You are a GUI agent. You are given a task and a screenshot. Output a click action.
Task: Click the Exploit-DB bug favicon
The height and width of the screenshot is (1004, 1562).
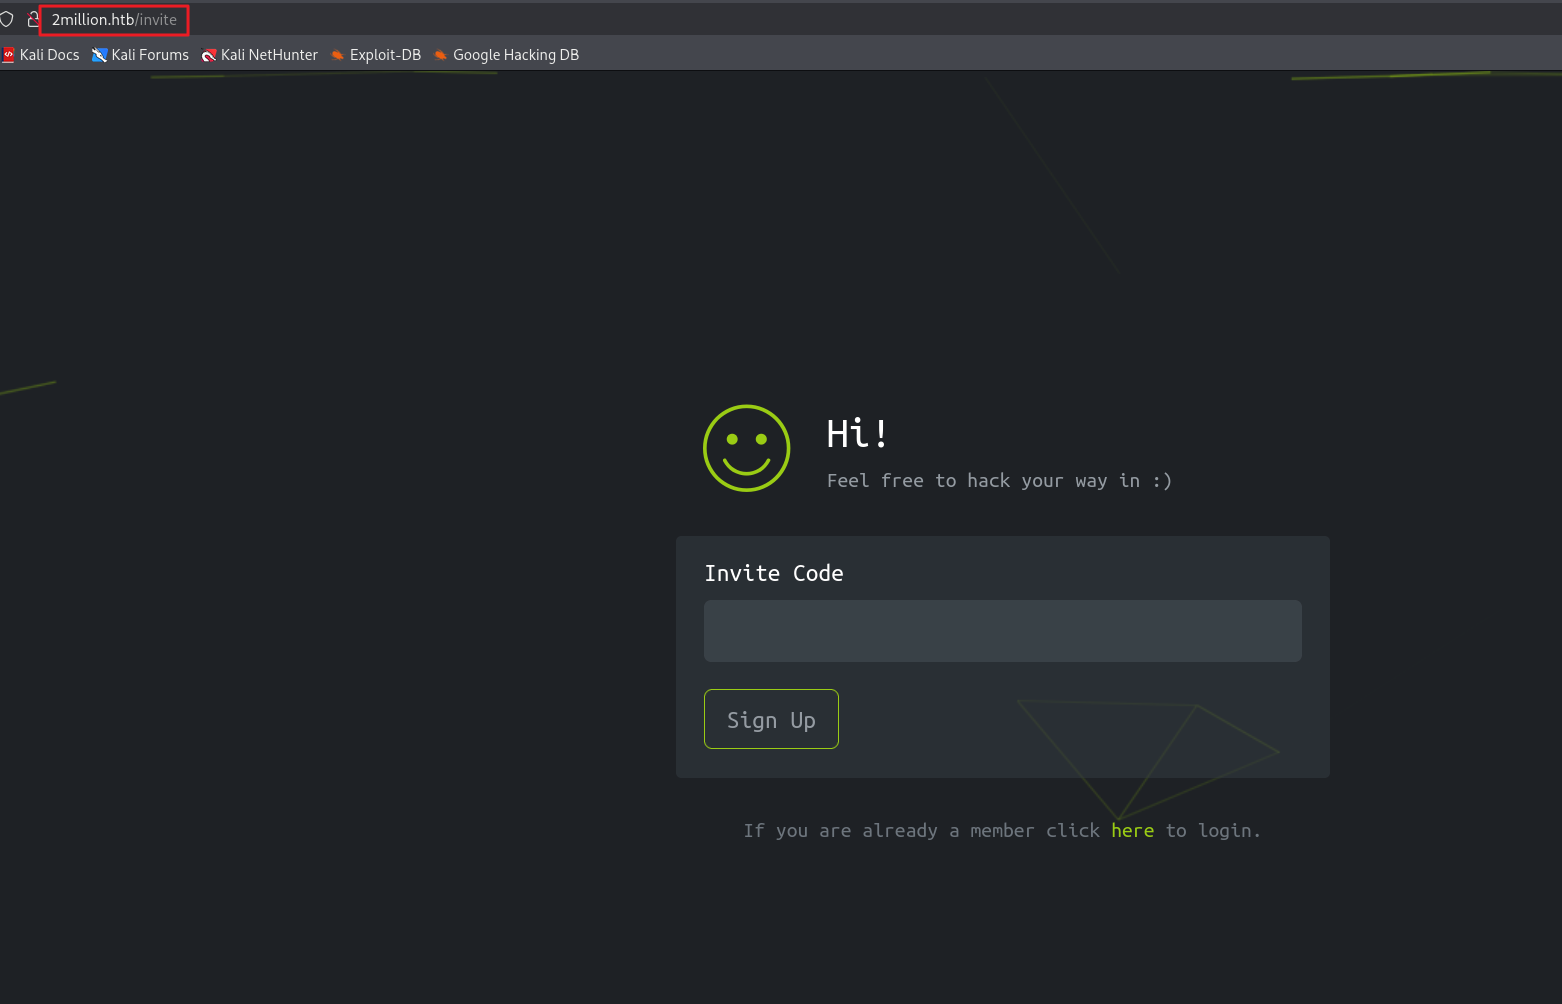coord(338,55)
